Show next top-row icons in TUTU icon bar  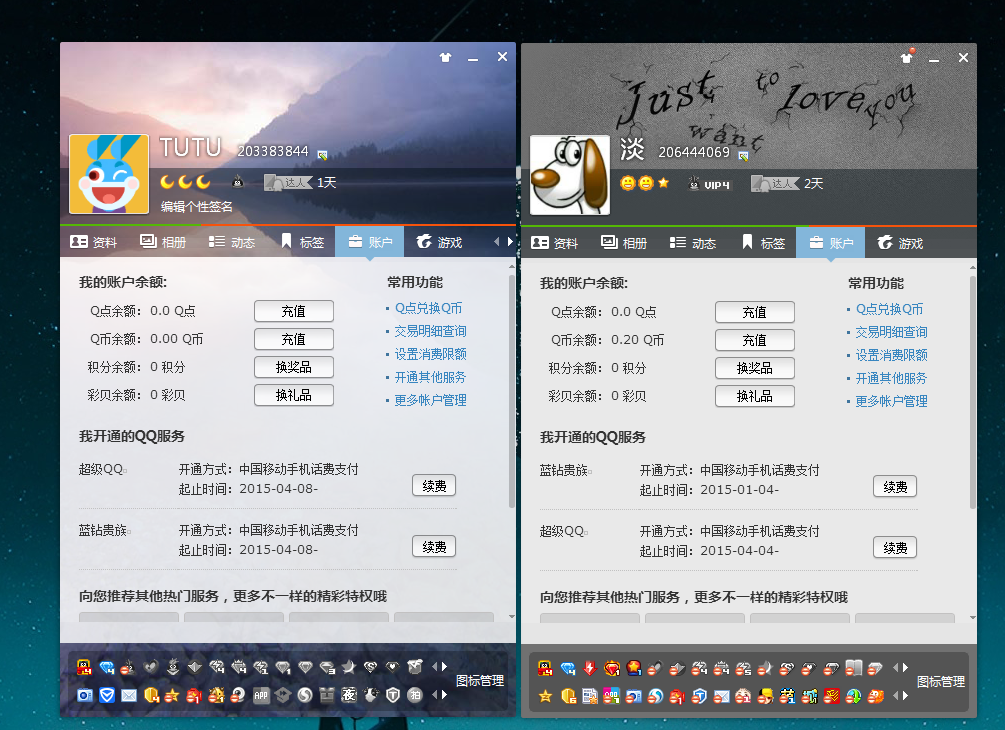(445, 667)
